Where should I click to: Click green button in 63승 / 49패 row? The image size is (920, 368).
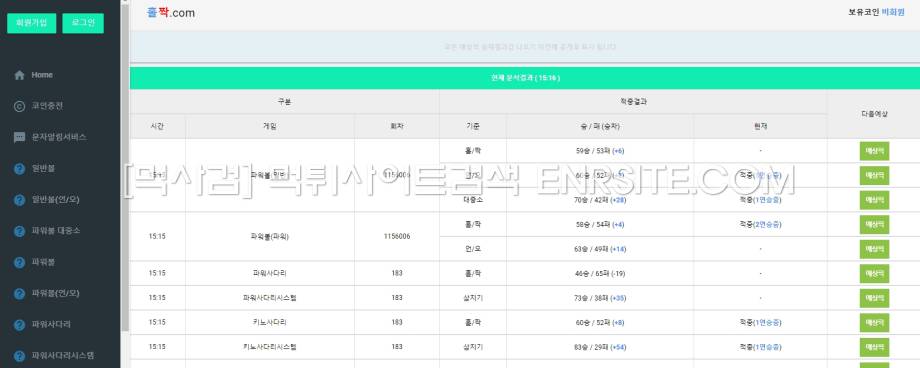click(x=874, y=249)
